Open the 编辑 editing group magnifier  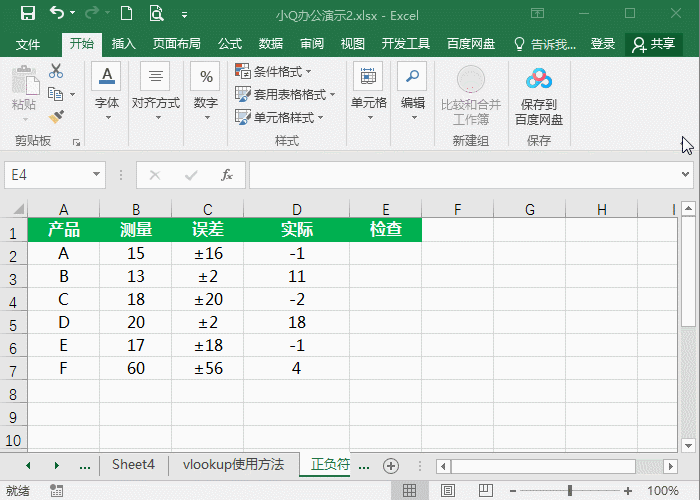click(412, 76)
